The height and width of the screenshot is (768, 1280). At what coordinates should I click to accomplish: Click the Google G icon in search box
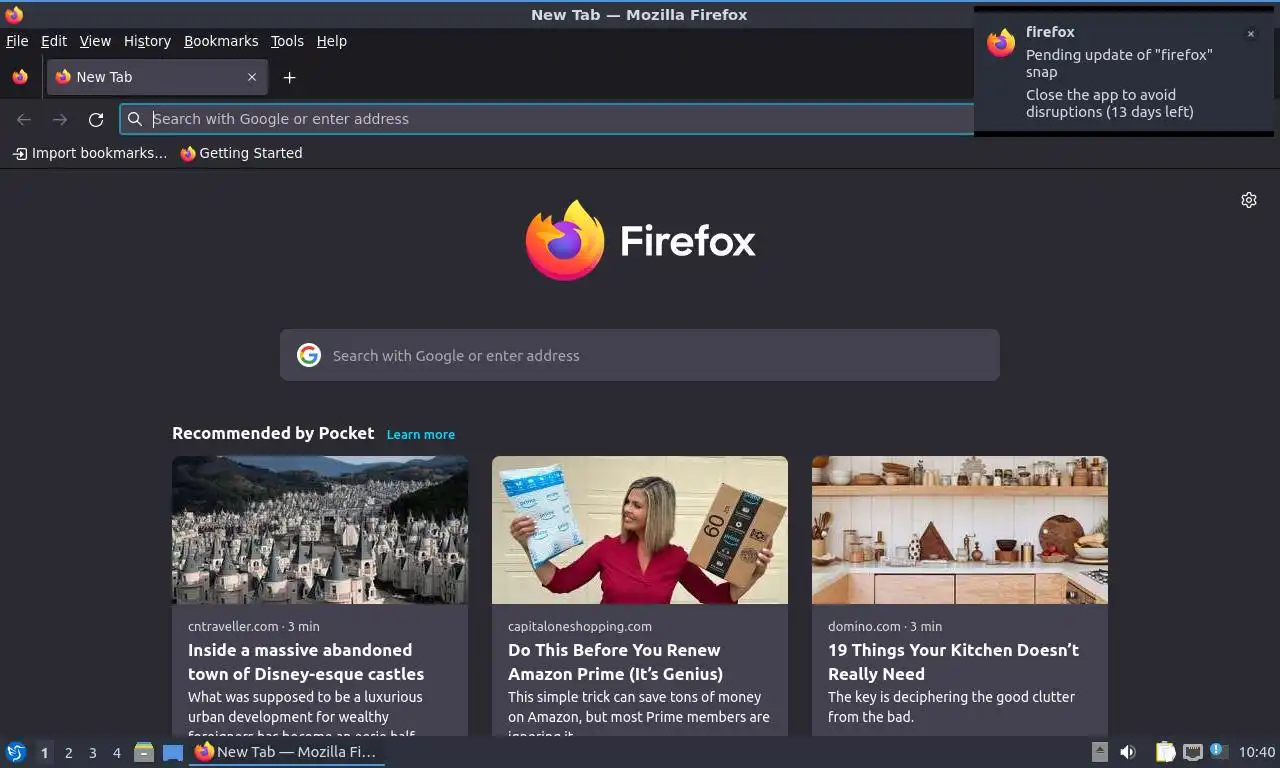pyautogui.click(x=309, y=355)
